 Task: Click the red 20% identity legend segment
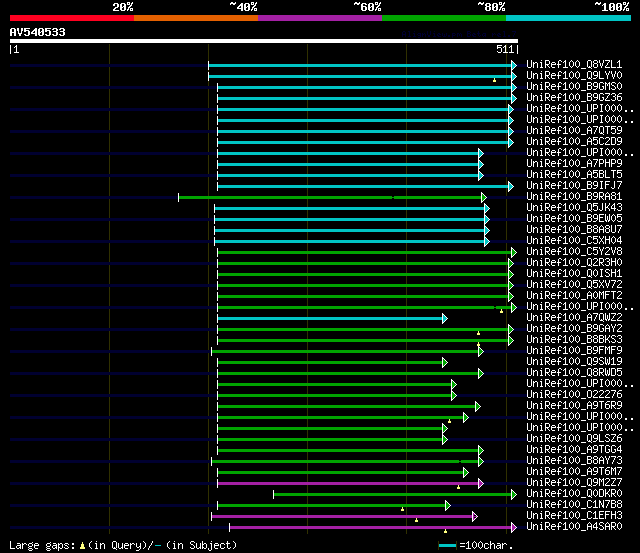[72, 18]
